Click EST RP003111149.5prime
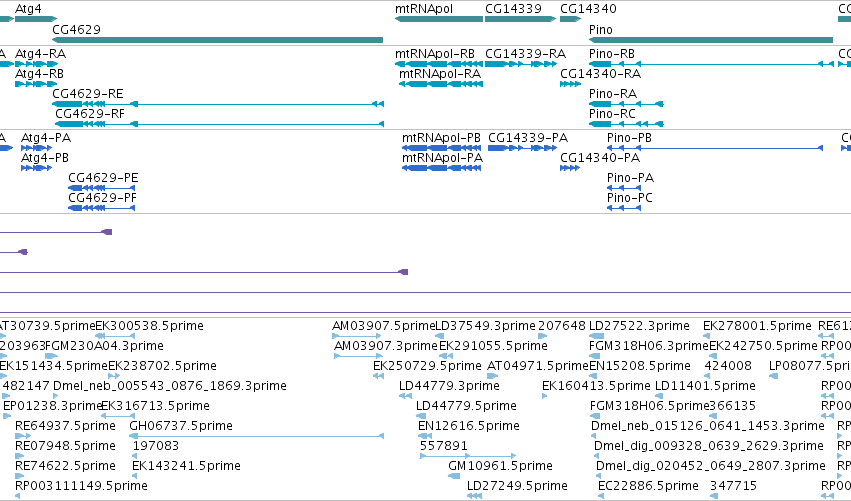The image size is (851, 501). click(81, 486)
